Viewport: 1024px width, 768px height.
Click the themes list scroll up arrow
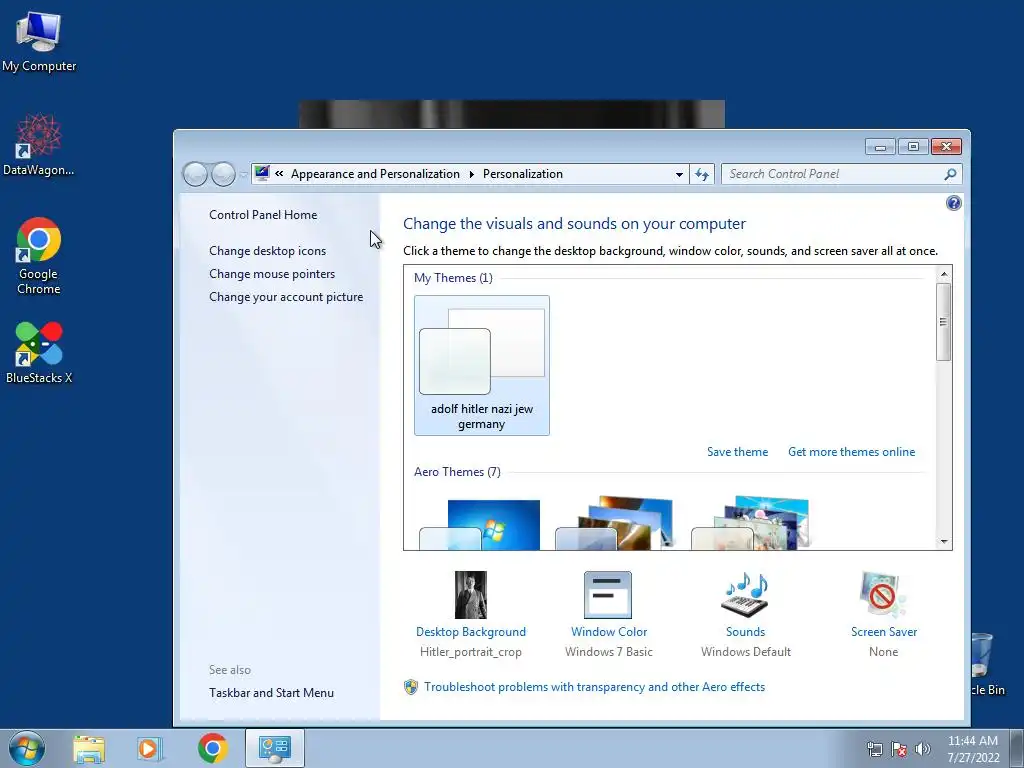[x=944, y=274]
